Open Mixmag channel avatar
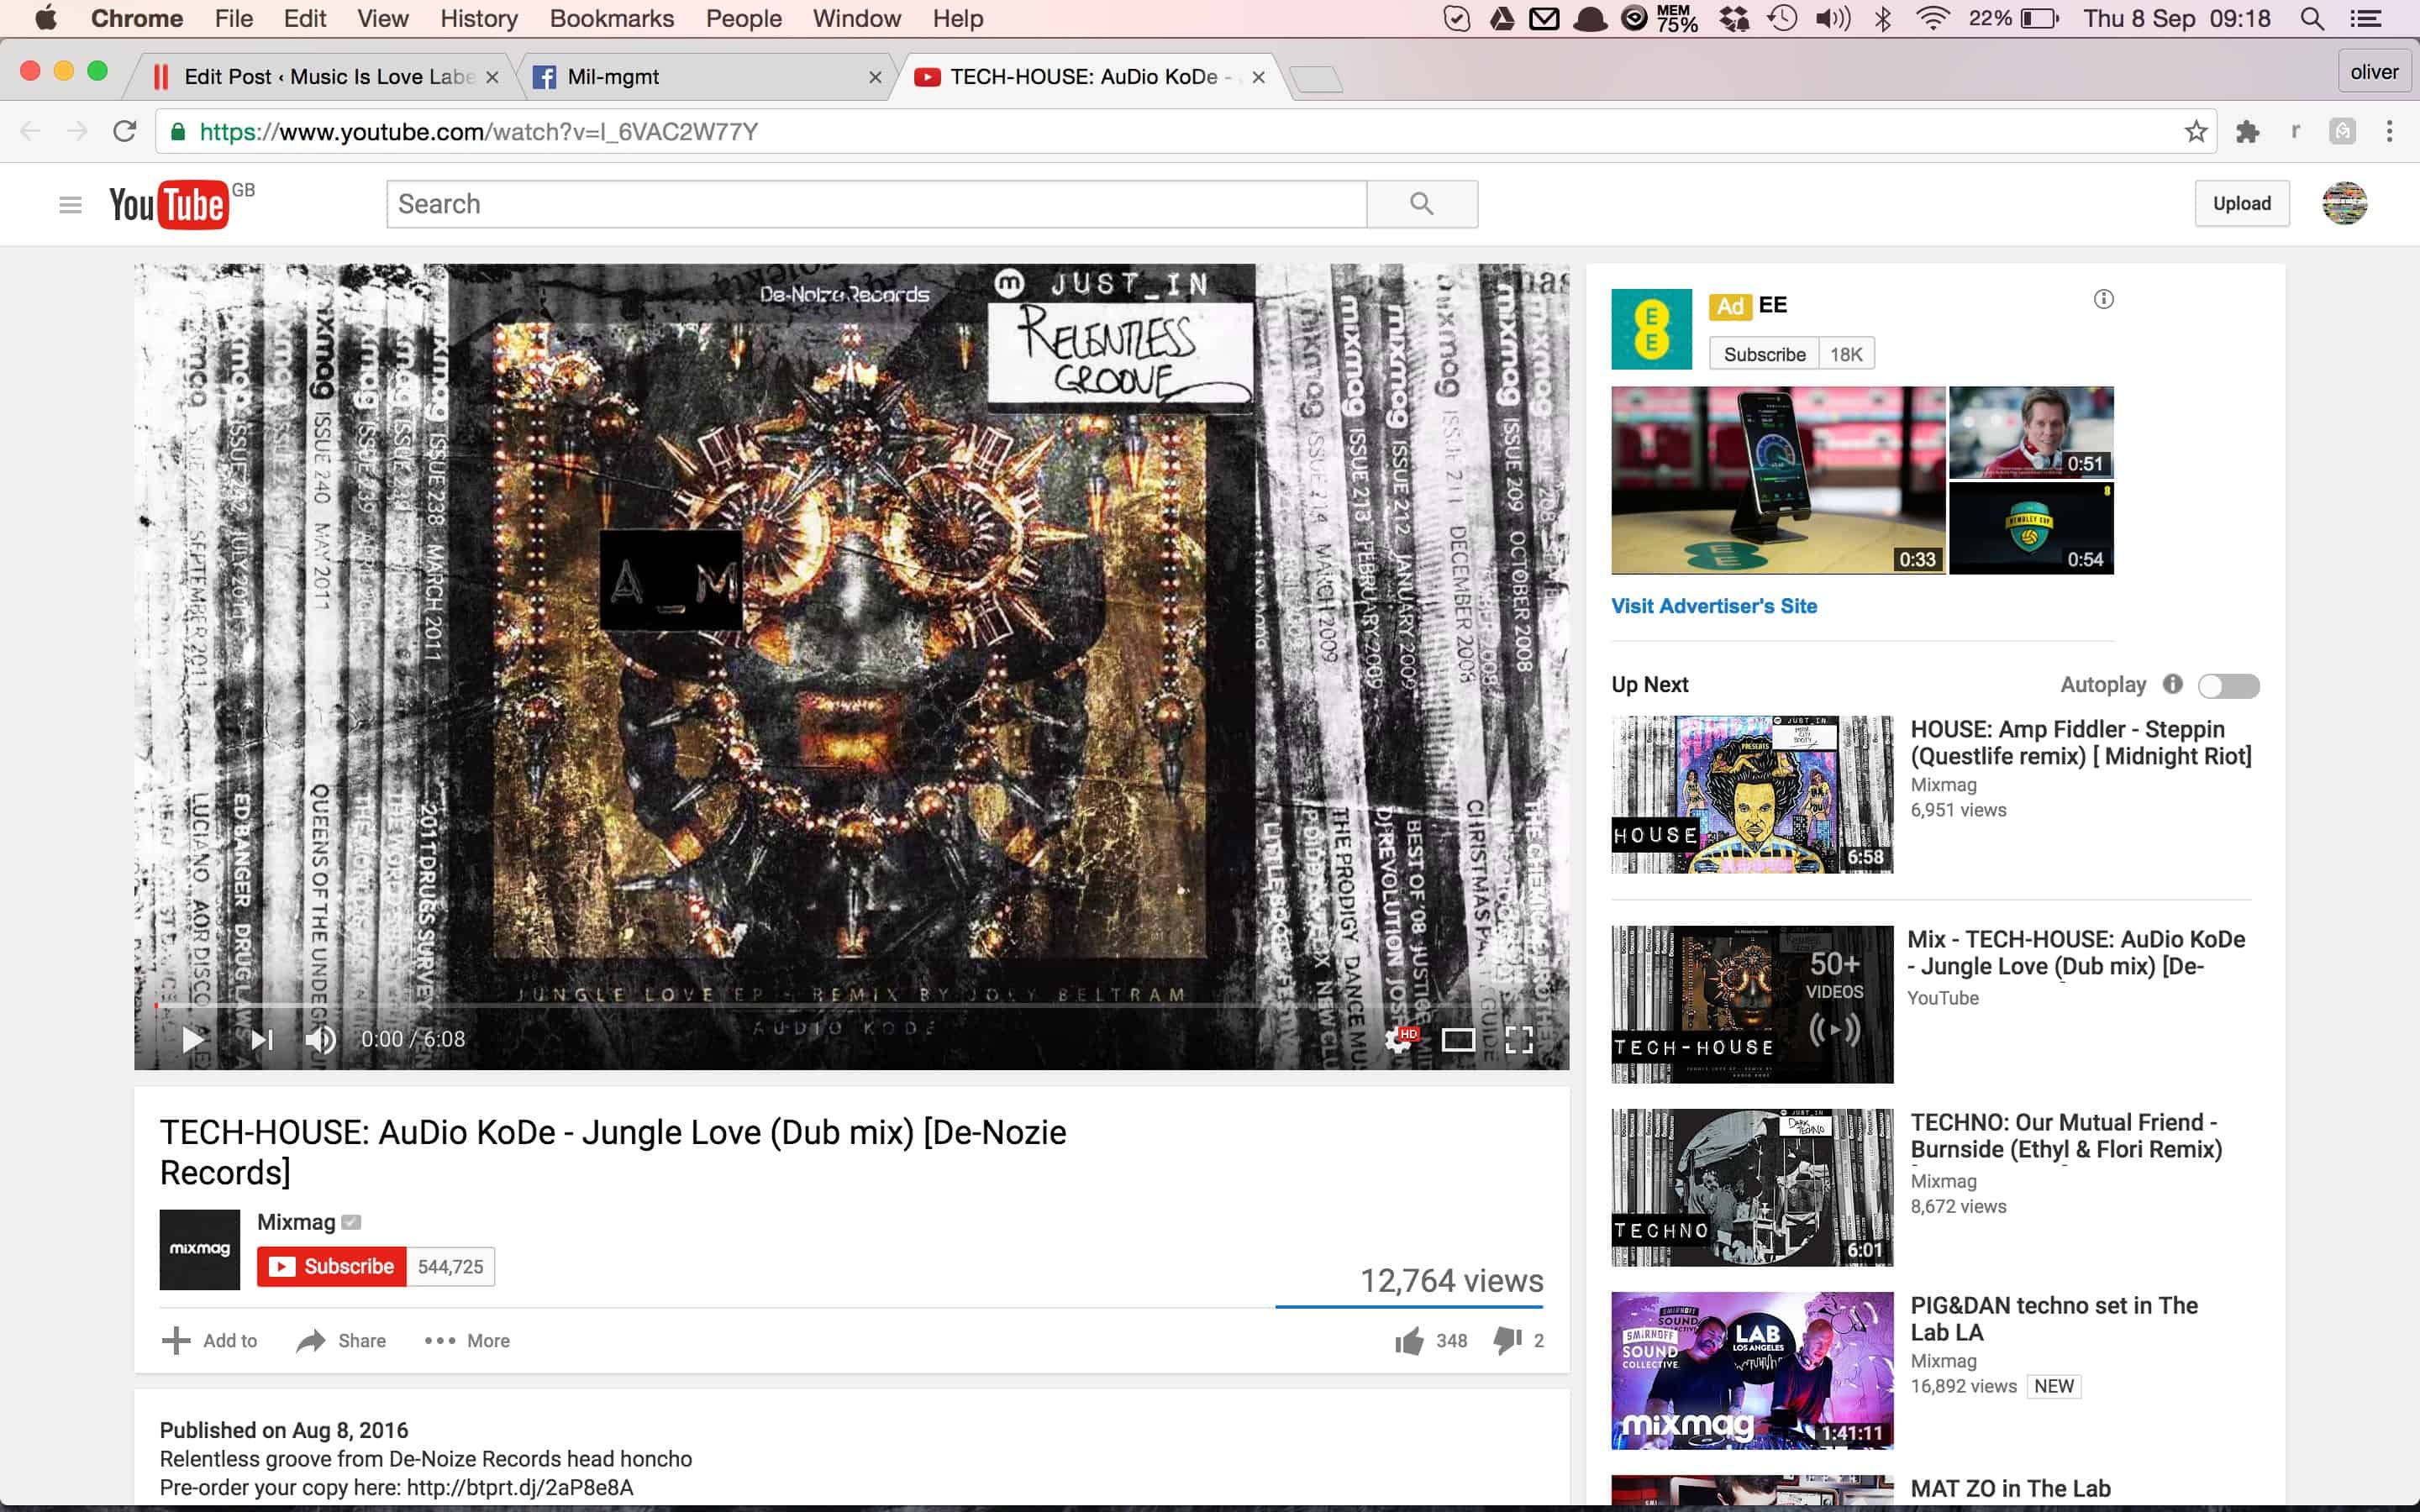The width and height of the screenshot is (2420, 1512). coord(199,1250)
